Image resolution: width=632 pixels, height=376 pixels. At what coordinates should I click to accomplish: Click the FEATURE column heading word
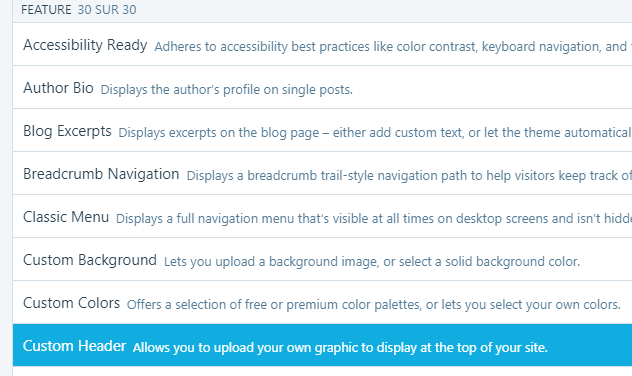pos(46,10)
